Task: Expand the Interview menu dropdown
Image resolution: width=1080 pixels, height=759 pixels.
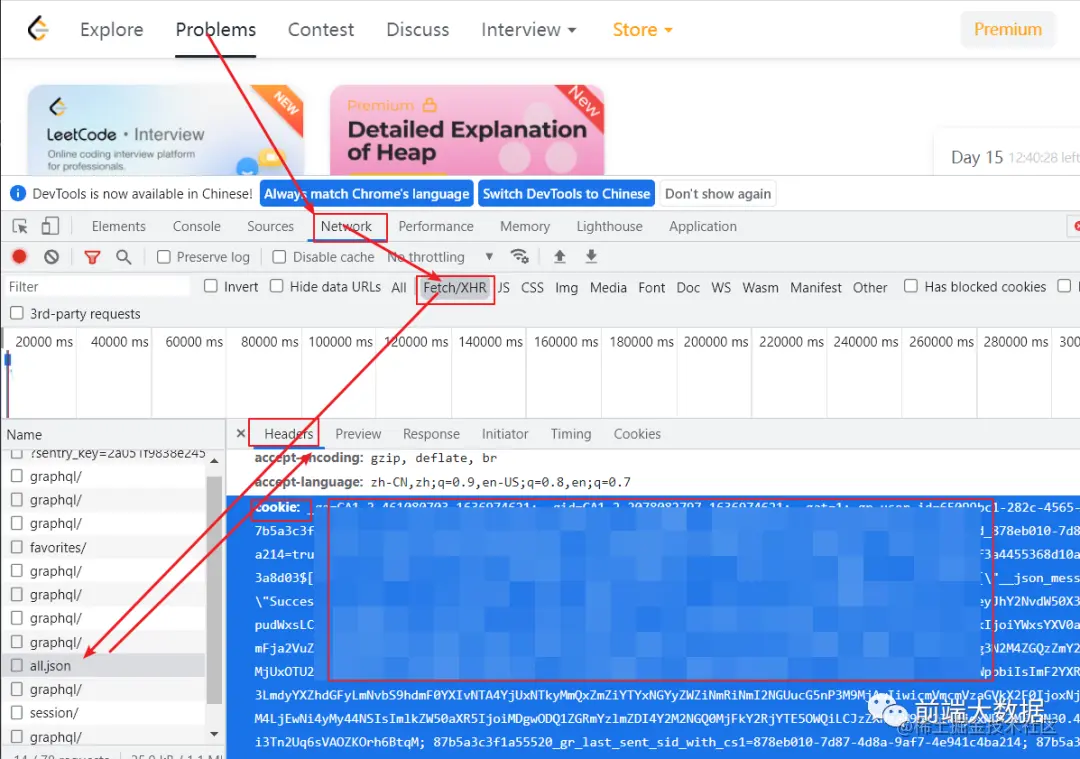Action: point(528,30)
